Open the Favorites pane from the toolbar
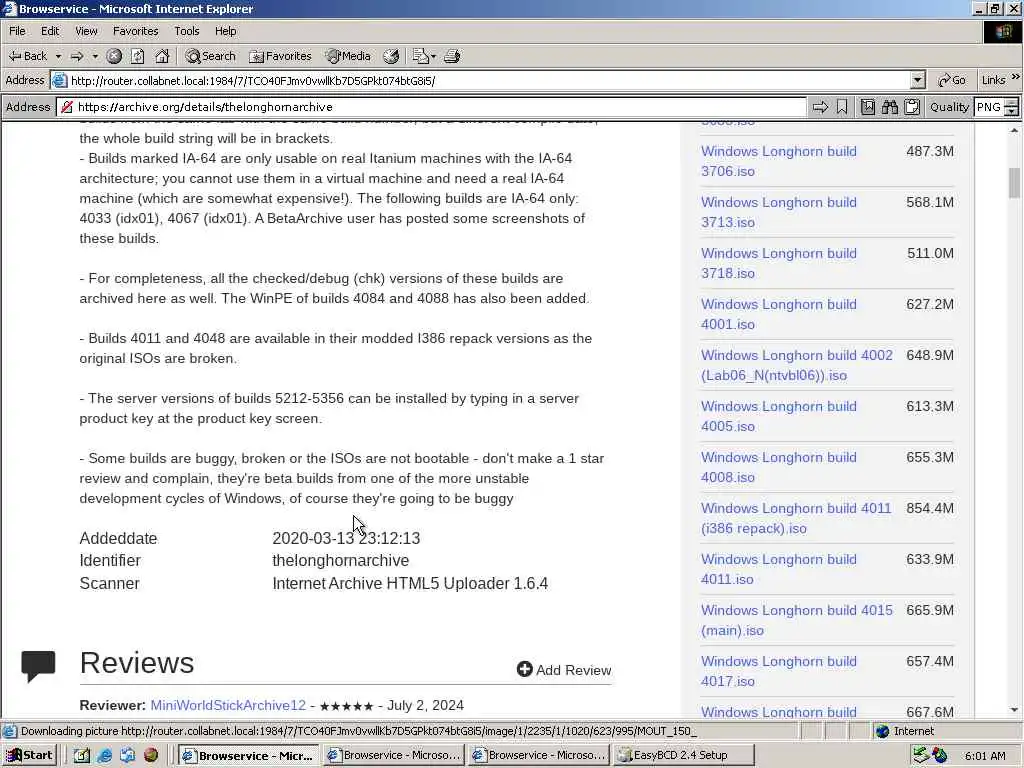 [281, 56]
